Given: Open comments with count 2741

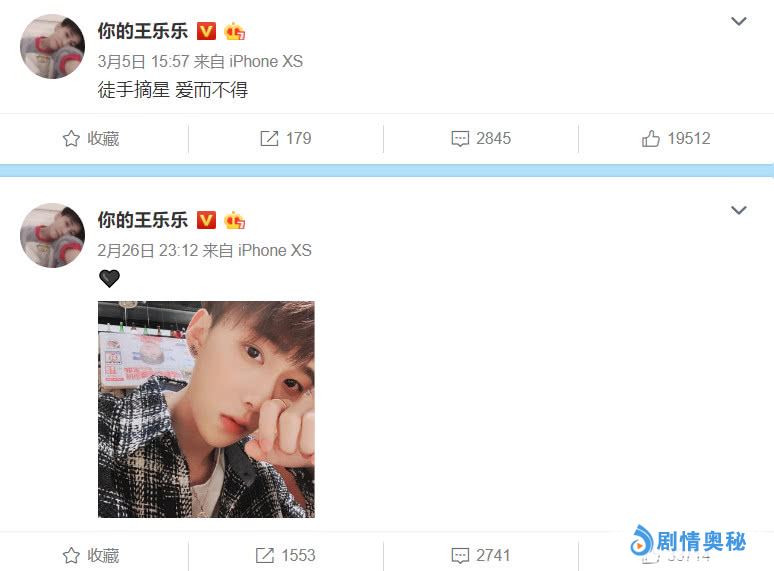Looking at the screenshot, I should click(x=481, y=556).
